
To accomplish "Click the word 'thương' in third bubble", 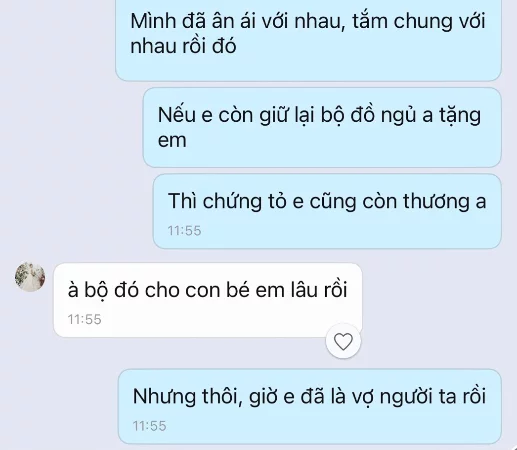I will pos(436,201).
